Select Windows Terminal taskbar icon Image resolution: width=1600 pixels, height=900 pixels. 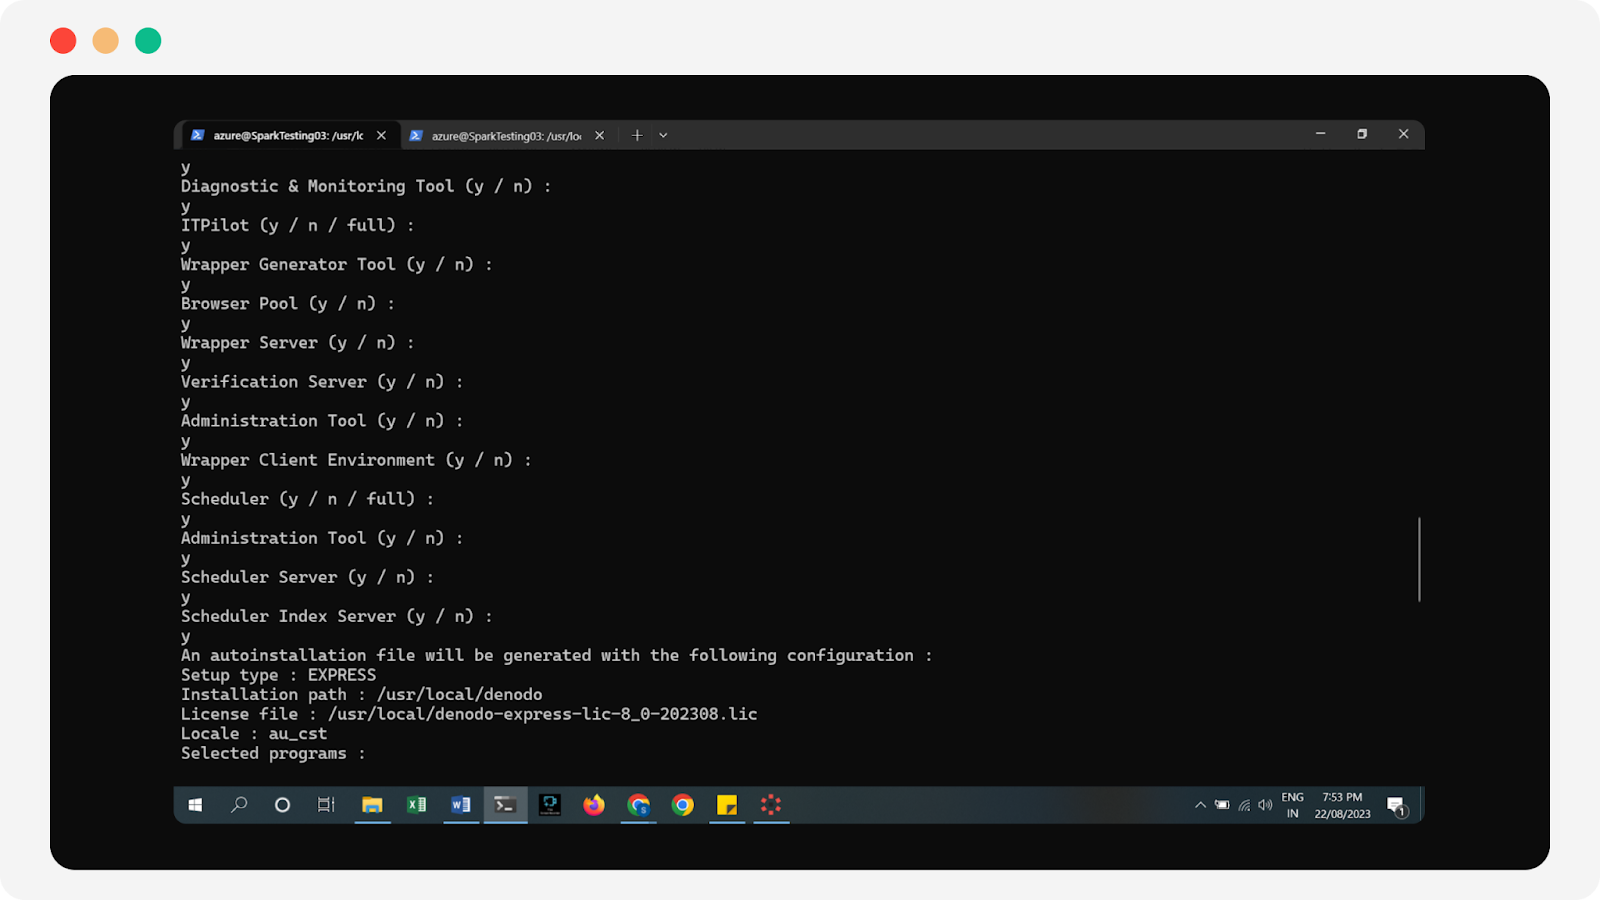click(x=505, y=805)
